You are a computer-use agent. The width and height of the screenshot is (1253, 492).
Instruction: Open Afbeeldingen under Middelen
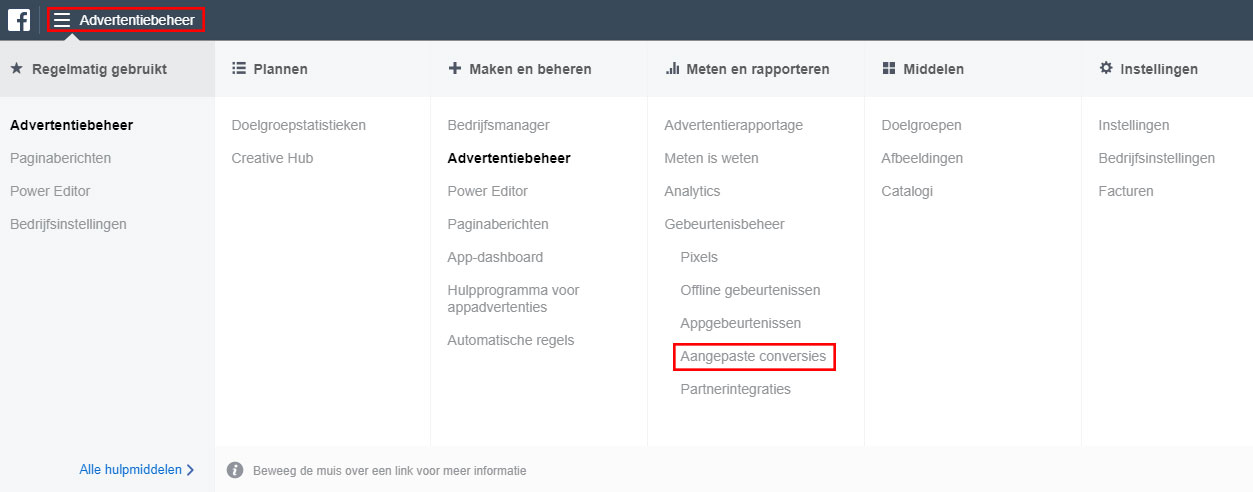tap(923, 158)
